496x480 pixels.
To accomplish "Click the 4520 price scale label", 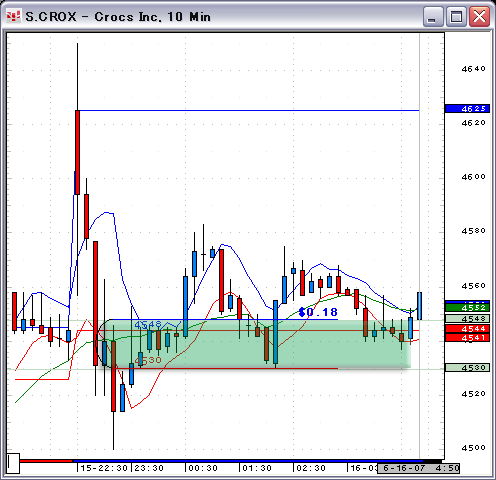I will [473, 394].
